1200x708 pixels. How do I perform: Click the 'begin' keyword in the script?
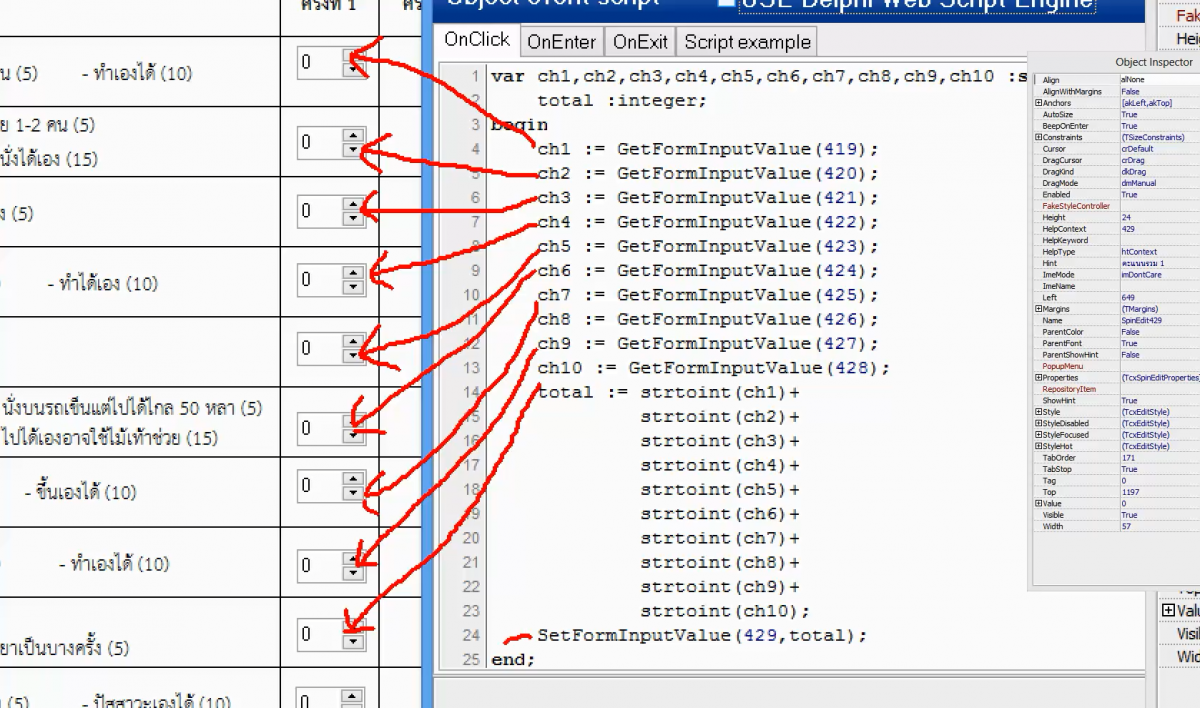(x=519, y=125)
